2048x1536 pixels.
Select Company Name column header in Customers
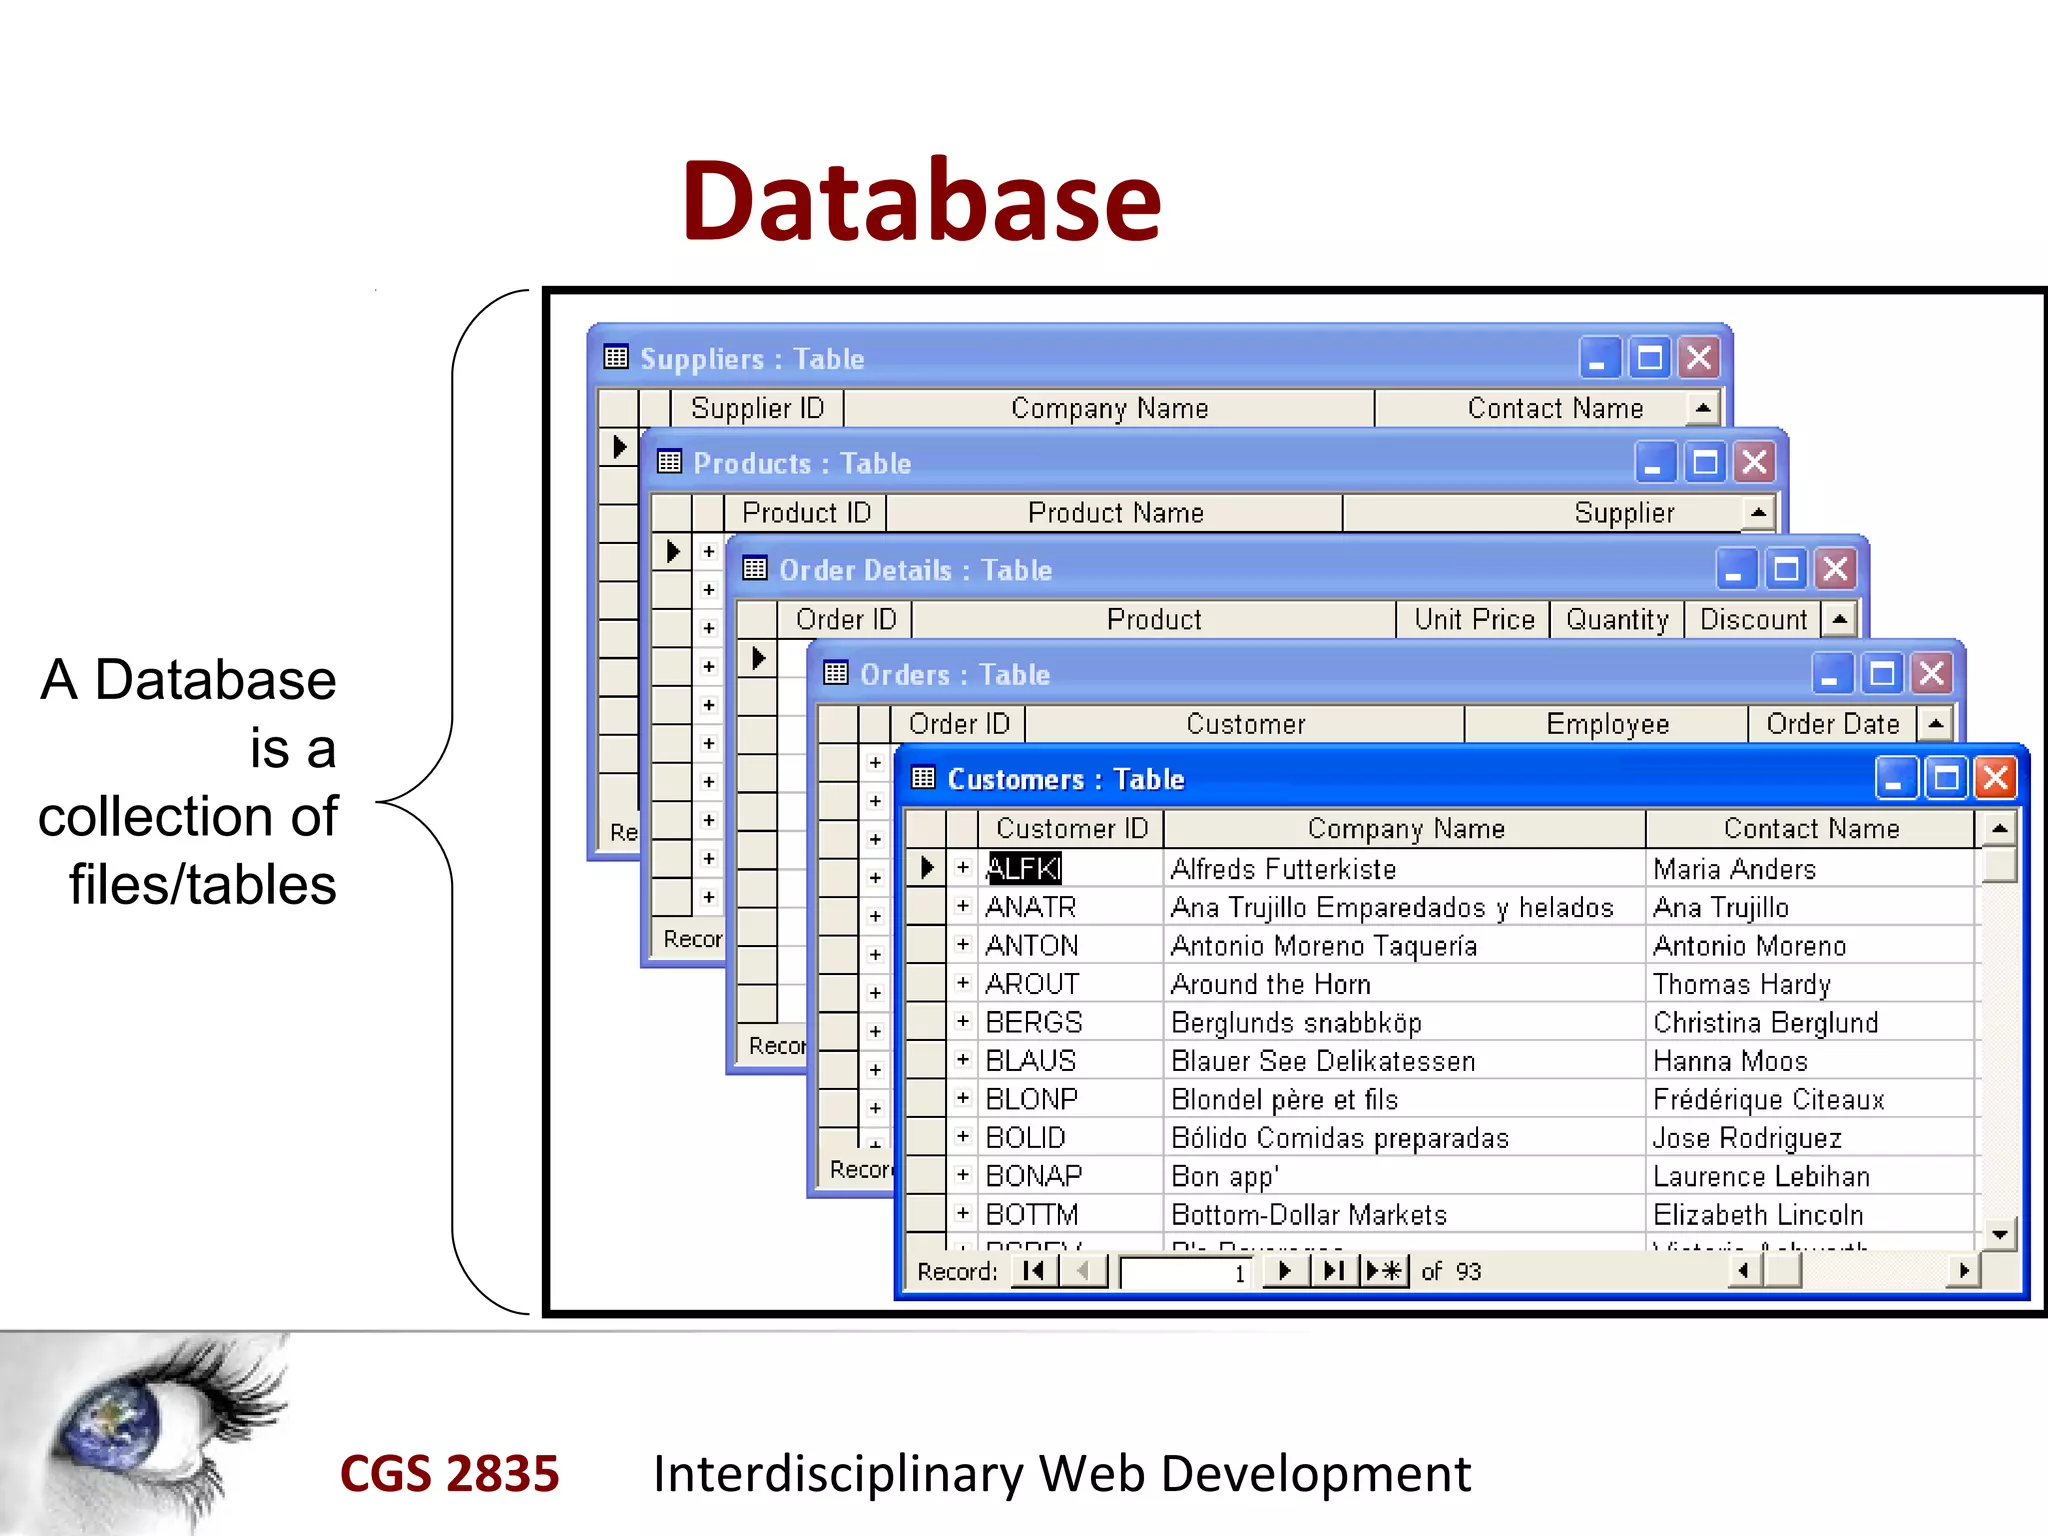[1405, 829]
